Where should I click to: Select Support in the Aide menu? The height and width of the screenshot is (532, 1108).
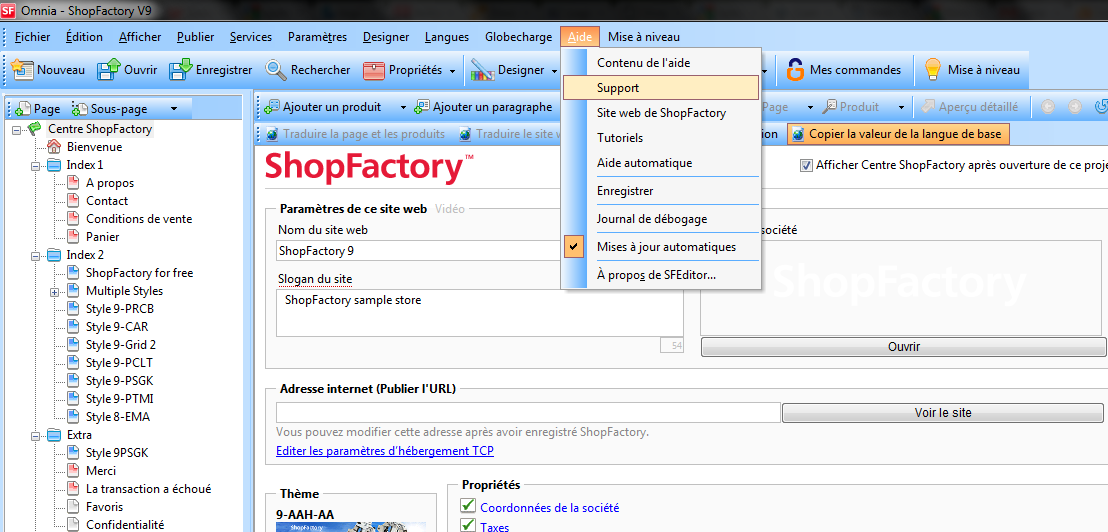[x=618, y=88]
